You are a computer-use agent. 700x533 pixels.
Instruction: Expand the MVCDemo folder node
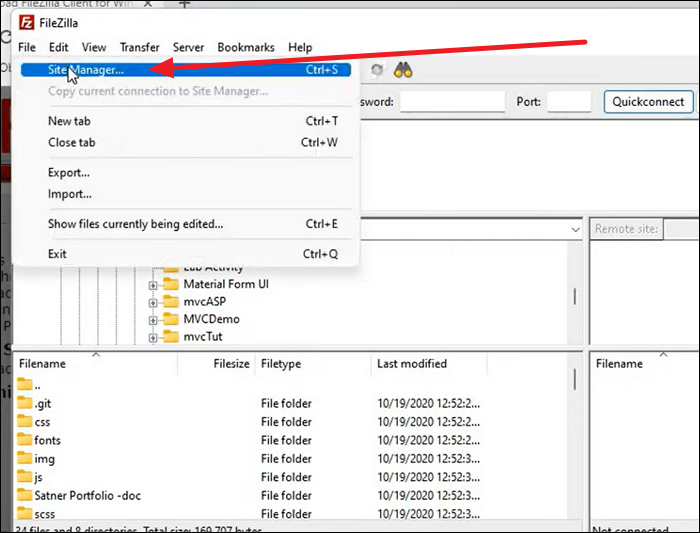pyautogui.click(x=153, y=320)
